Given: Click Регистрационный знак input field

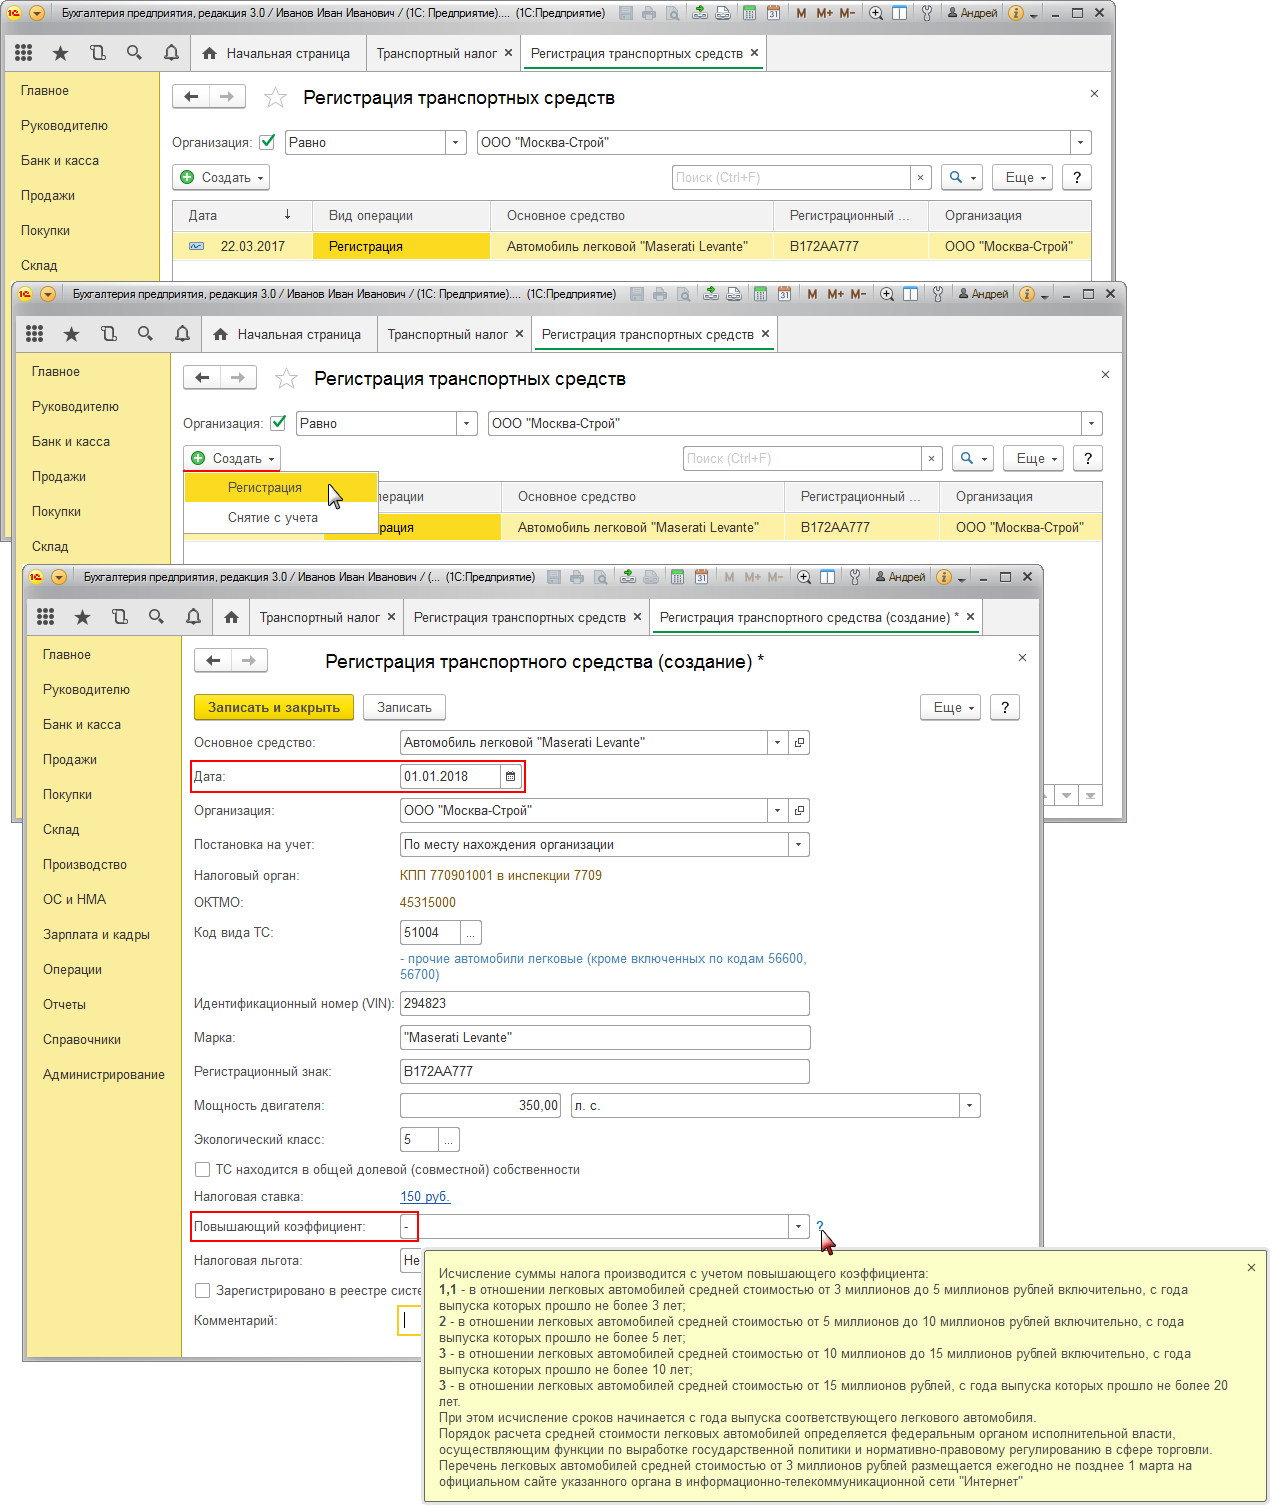Looking at the screenshot, I should point(604,1071).
